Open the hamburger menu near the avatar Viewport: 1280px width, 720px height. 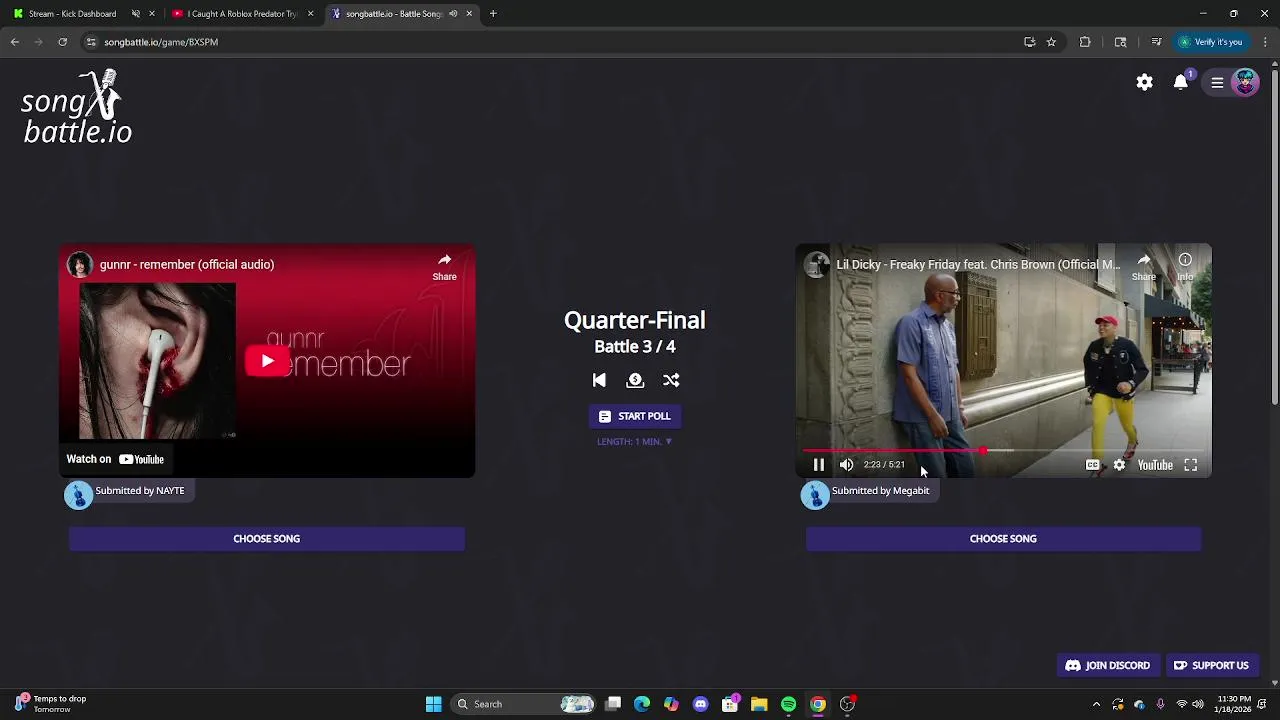[1217, 82]
